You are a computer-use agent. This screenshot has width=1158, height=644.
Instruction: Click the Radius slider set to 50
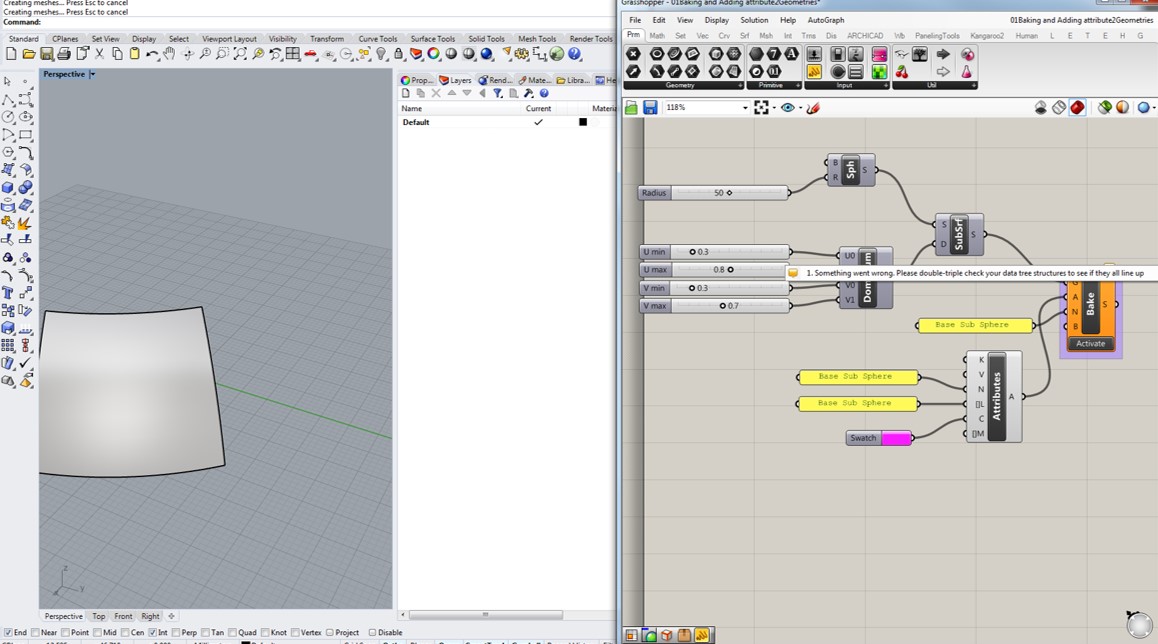[x=713, y=193]
